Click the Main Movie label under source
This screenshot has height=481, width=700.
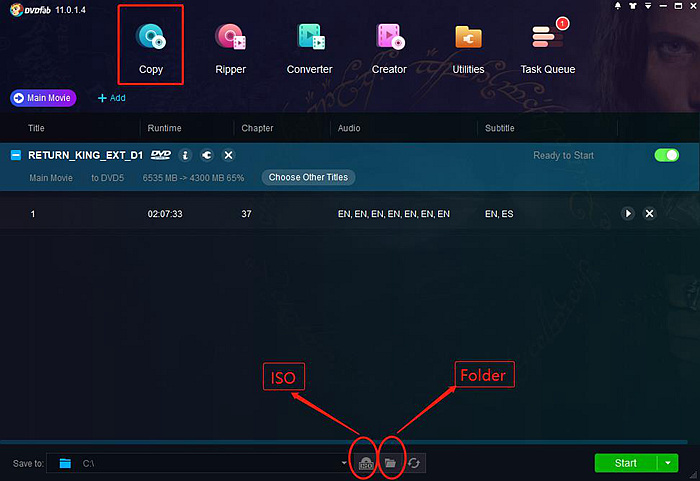[x=51, y=178]
